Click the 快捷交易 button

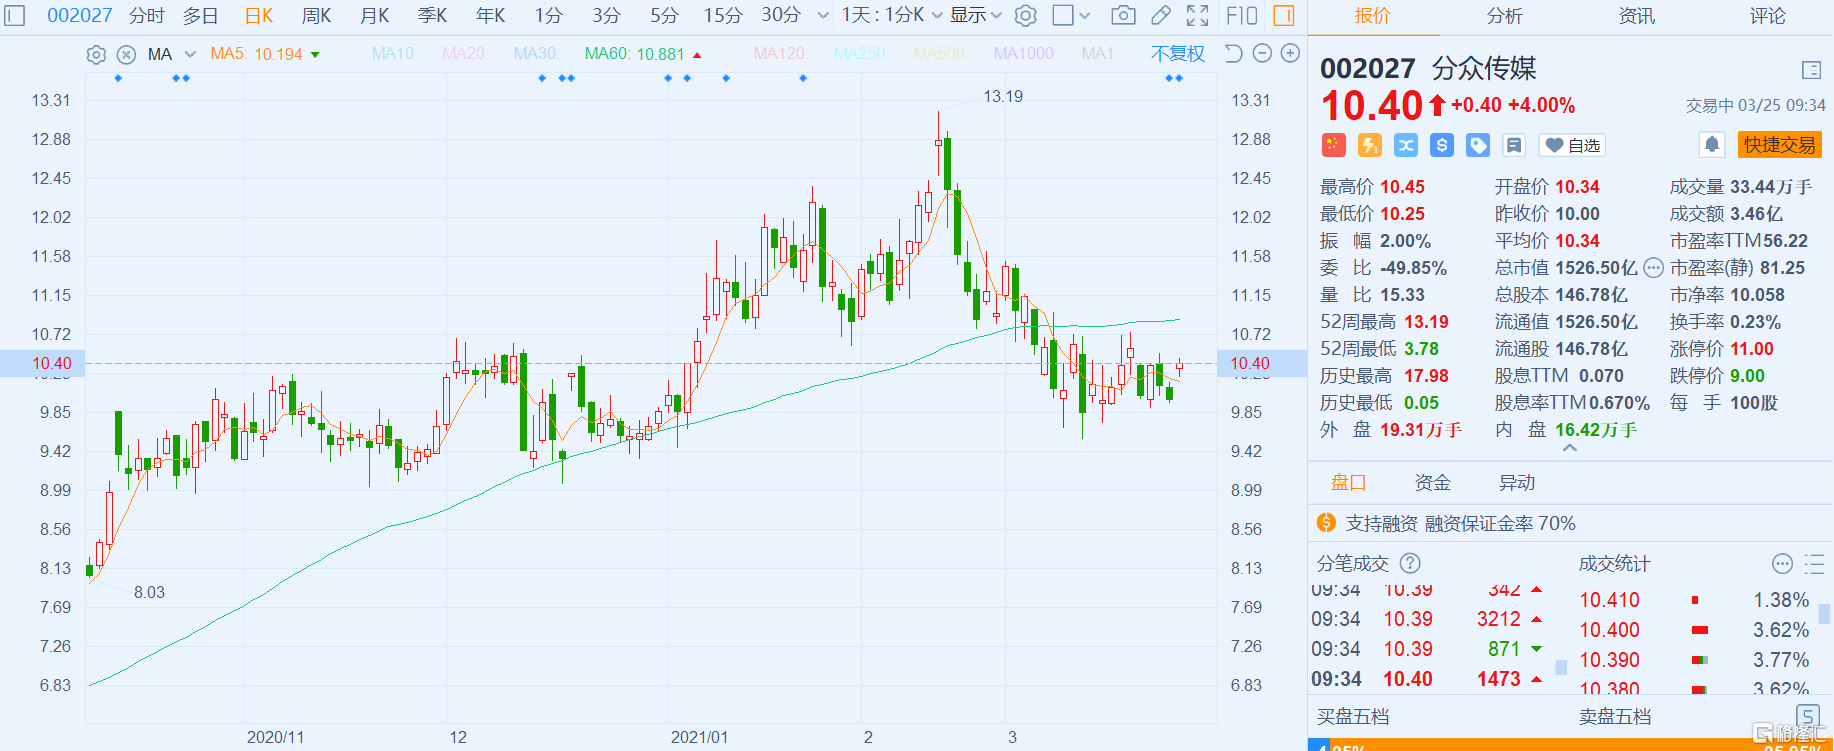(1779, 145)
